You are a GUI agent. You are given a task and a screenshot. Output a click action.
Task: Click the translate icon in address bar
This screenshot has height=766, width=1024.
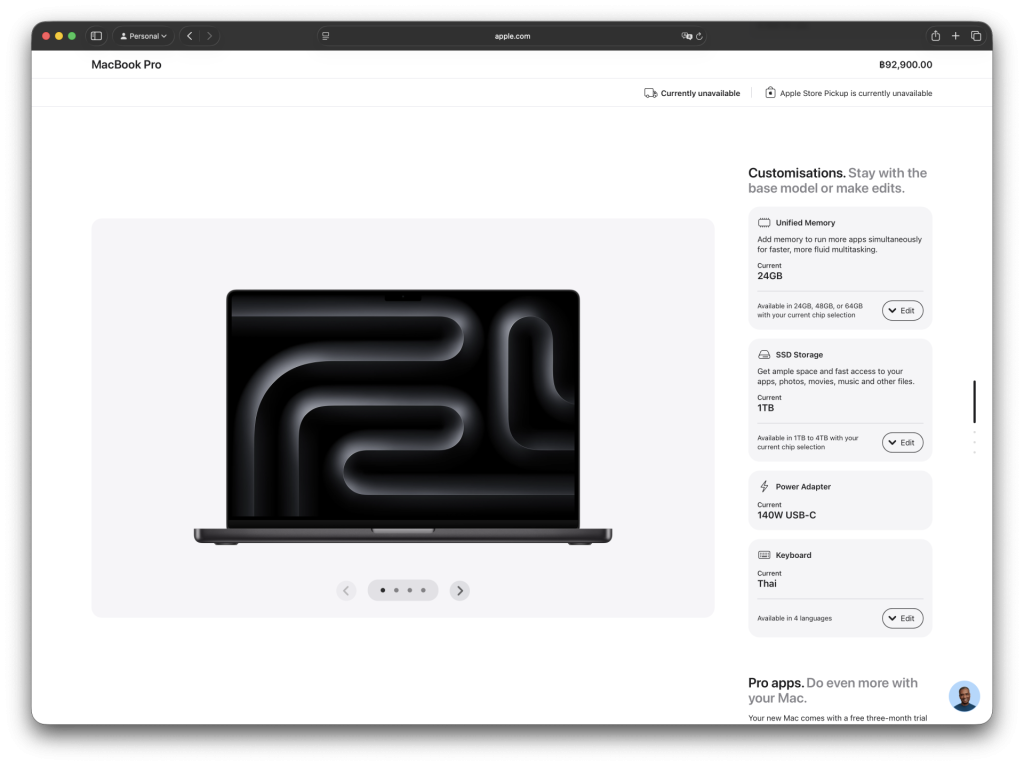(686, 36)
